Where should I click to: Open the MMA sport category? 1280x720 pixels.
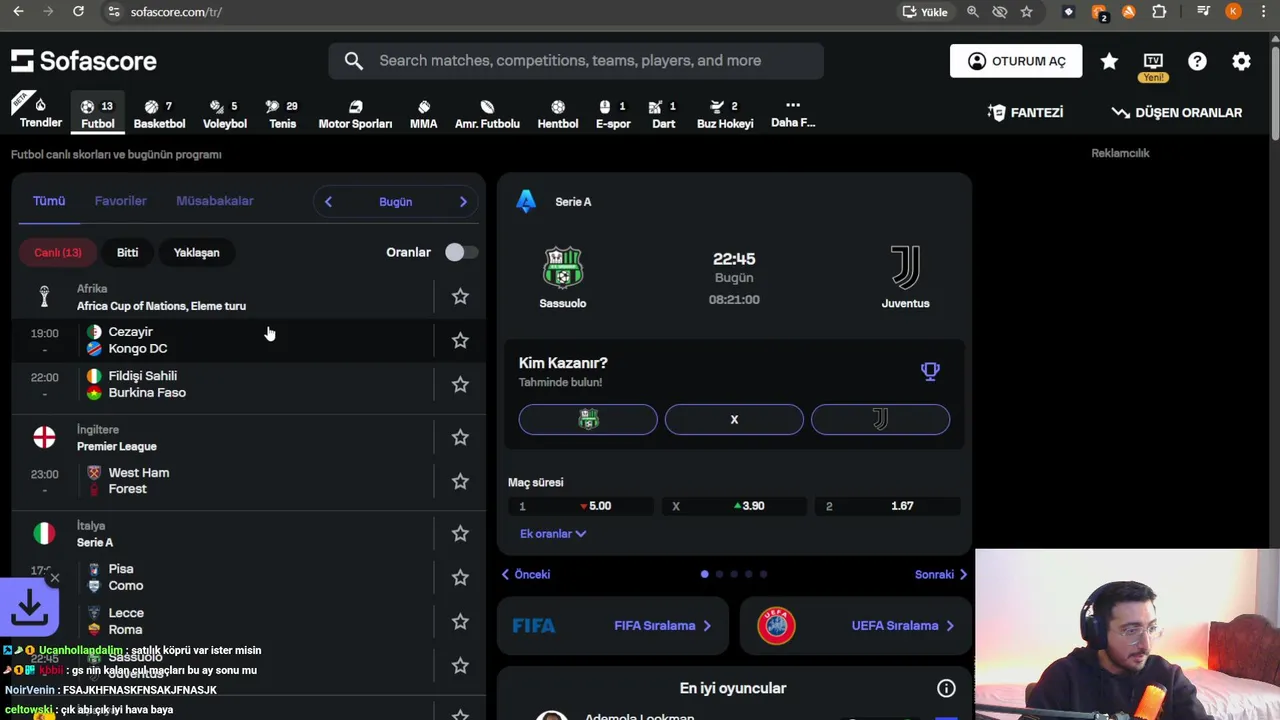[423, 113]
